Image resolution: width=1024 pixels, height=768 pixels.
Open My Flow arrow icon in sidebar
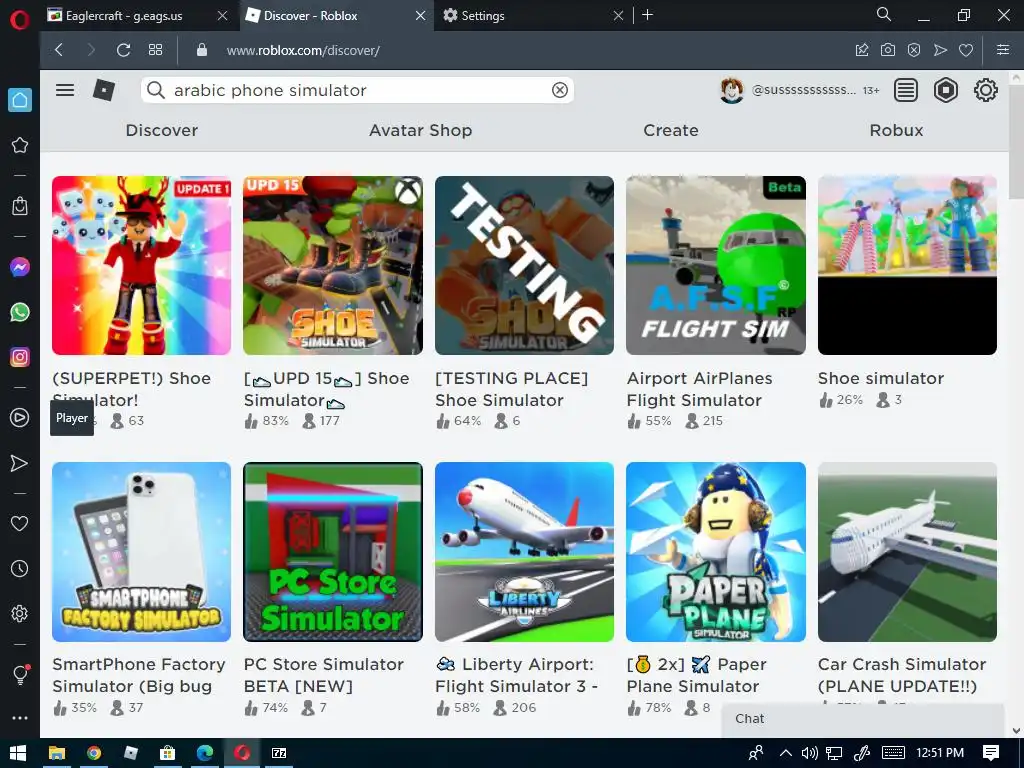coord(20,463)
